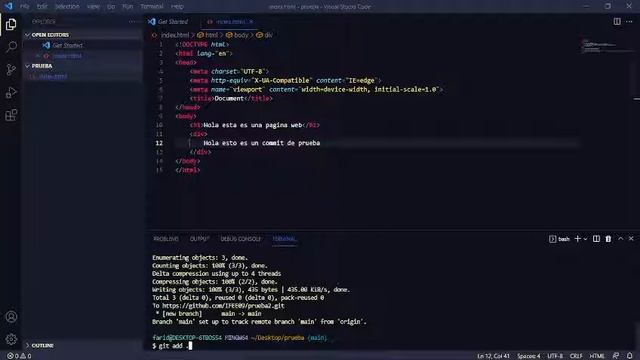Open the Go menu
640x360 pixels.
111,7
